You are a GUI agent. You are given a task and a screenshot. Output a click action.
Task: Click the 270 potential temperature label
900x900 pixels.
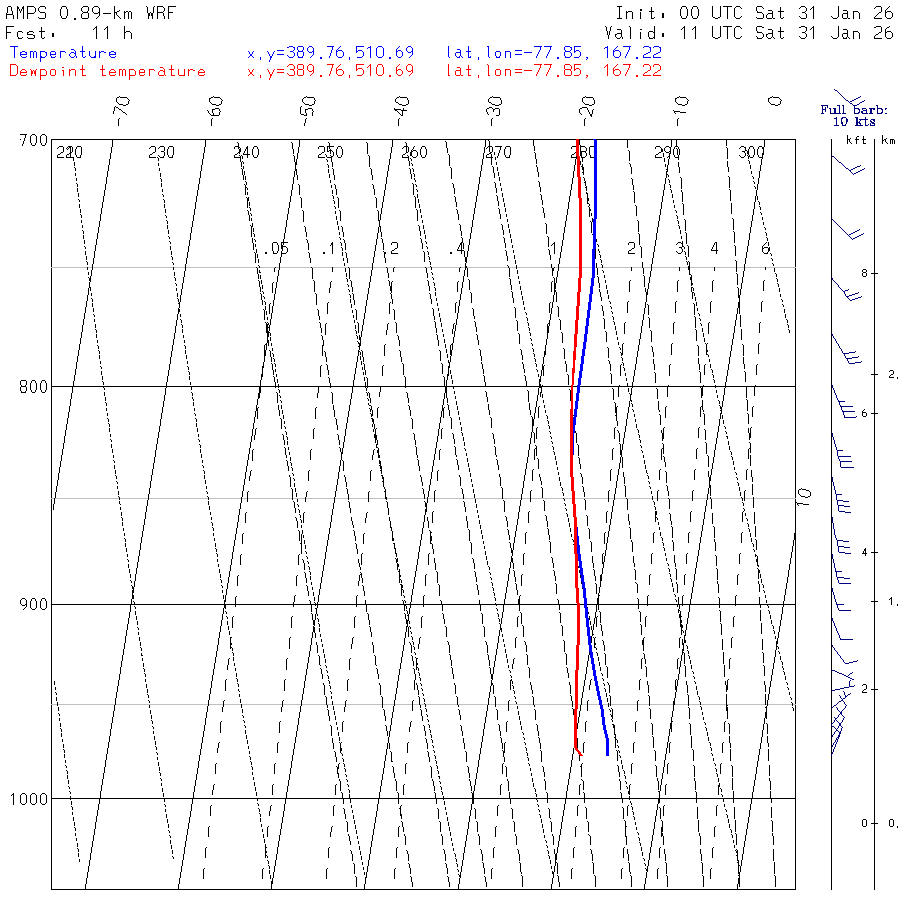point(498,152)
